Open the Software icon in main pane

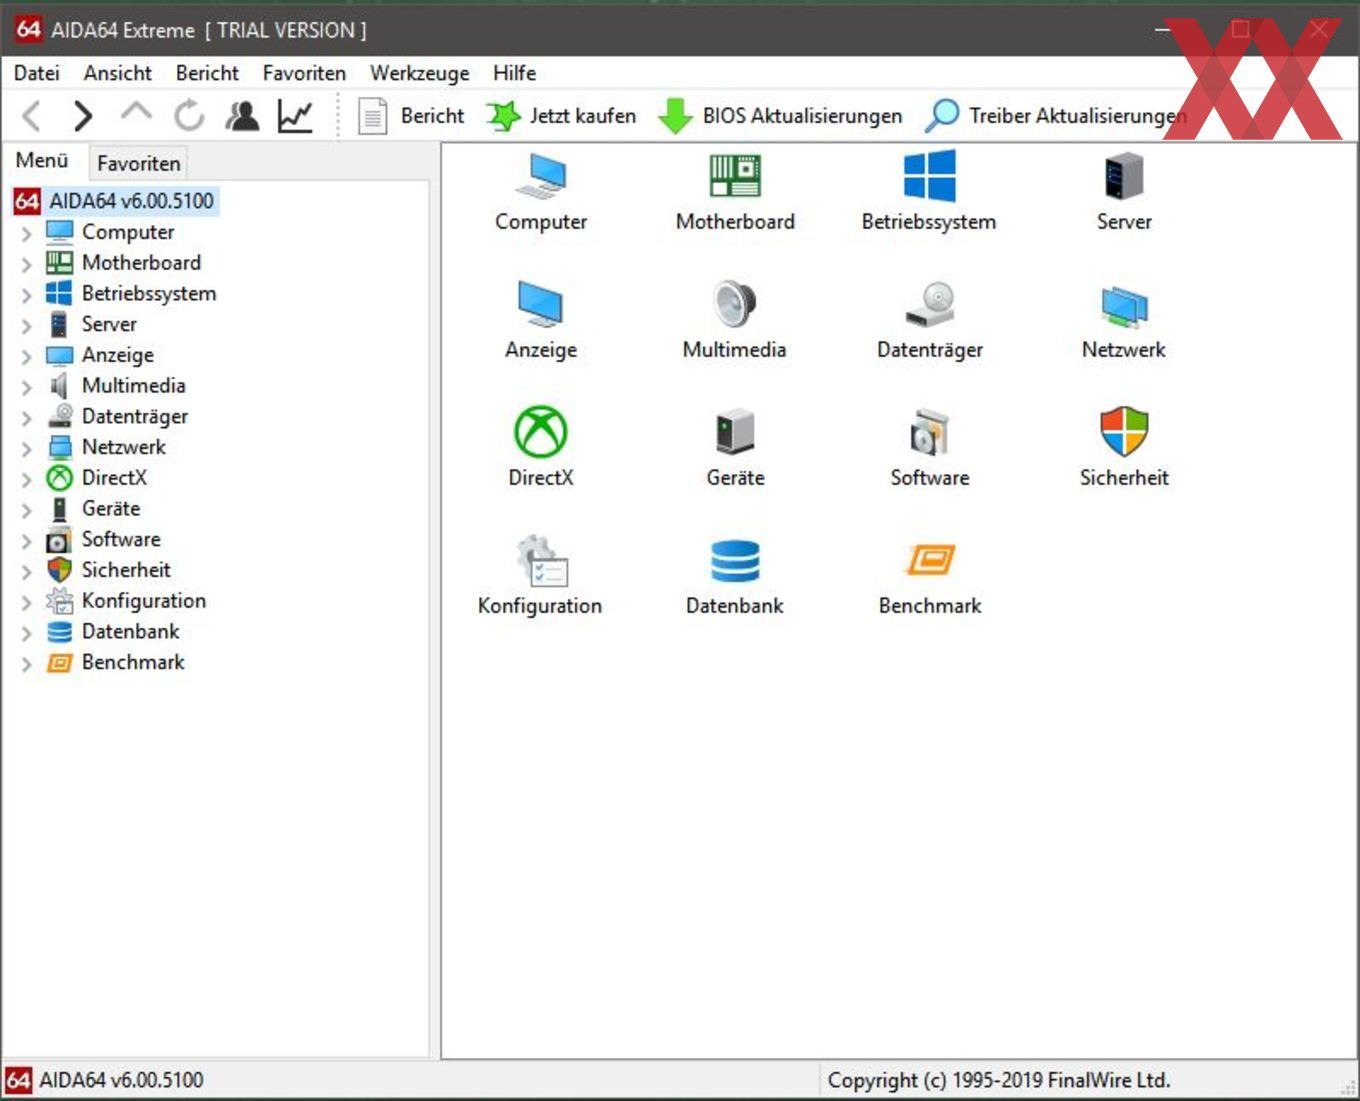tap(930, 432)
